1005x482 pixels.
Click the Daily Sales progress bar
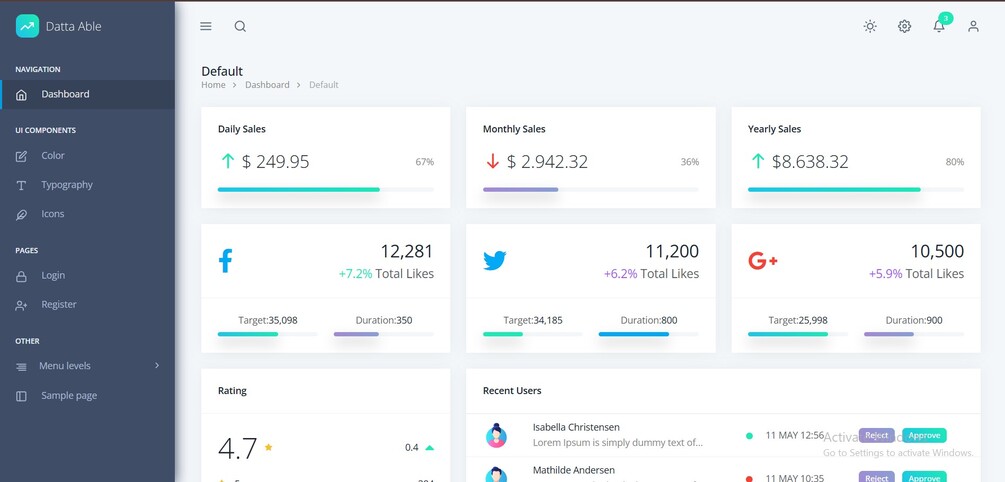(x=326, y=190)
